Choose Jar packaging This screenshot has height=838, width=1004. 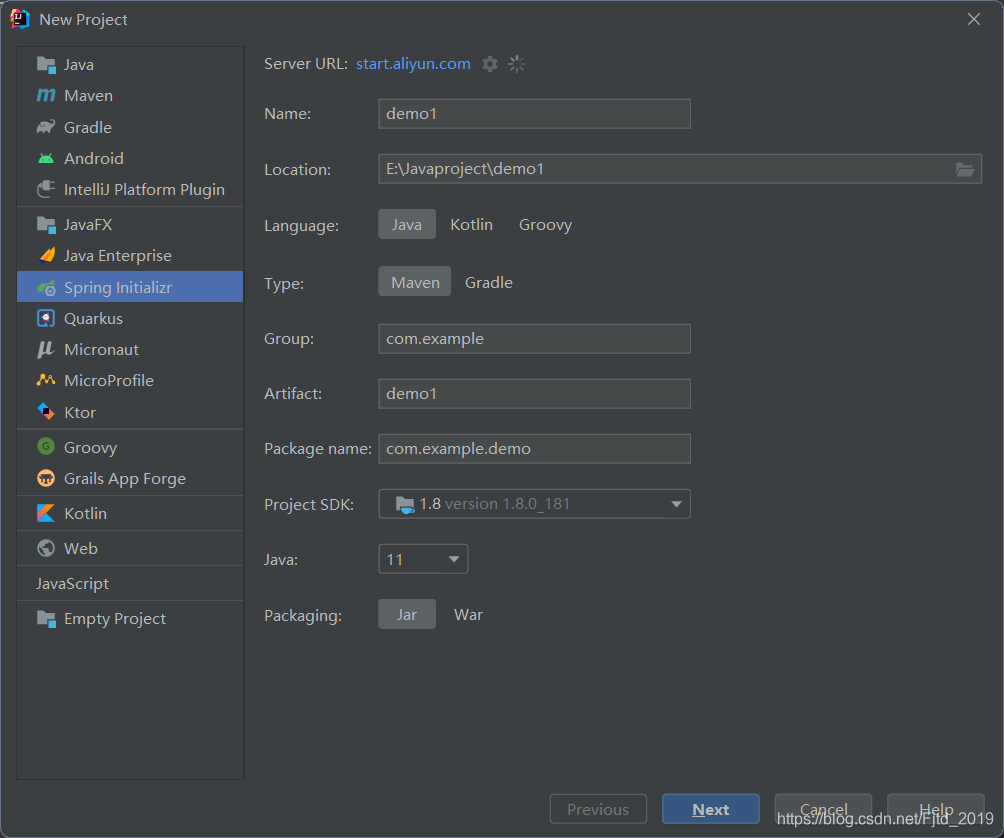[407, 615]
